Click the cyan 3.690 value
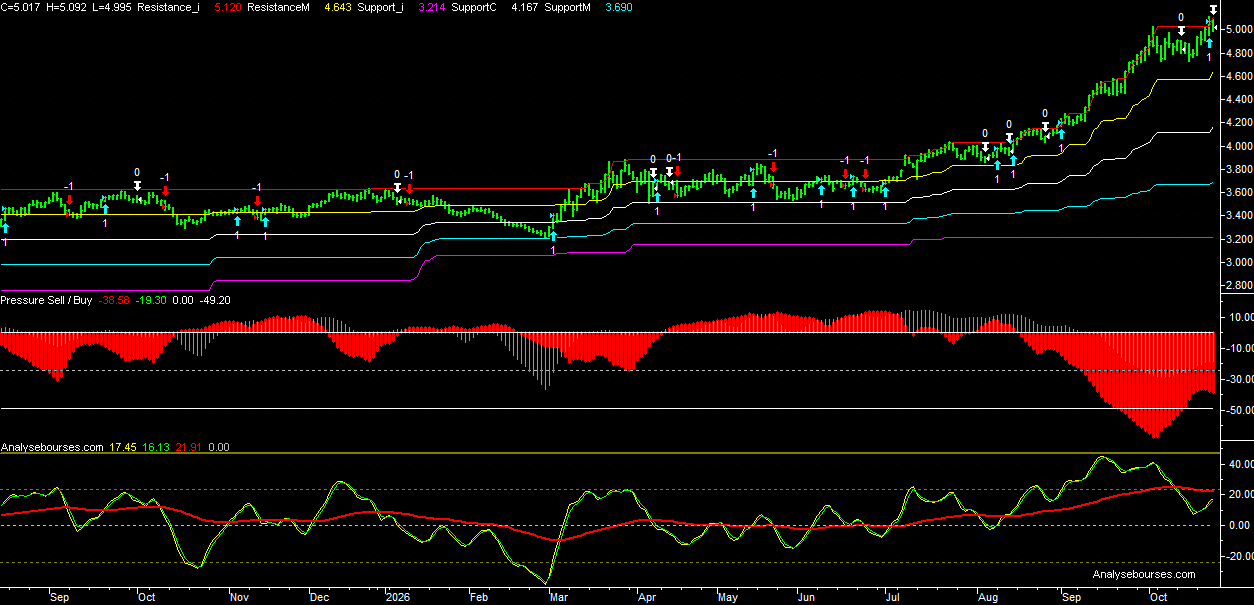Screen dimensions: 1254x605 621,7
